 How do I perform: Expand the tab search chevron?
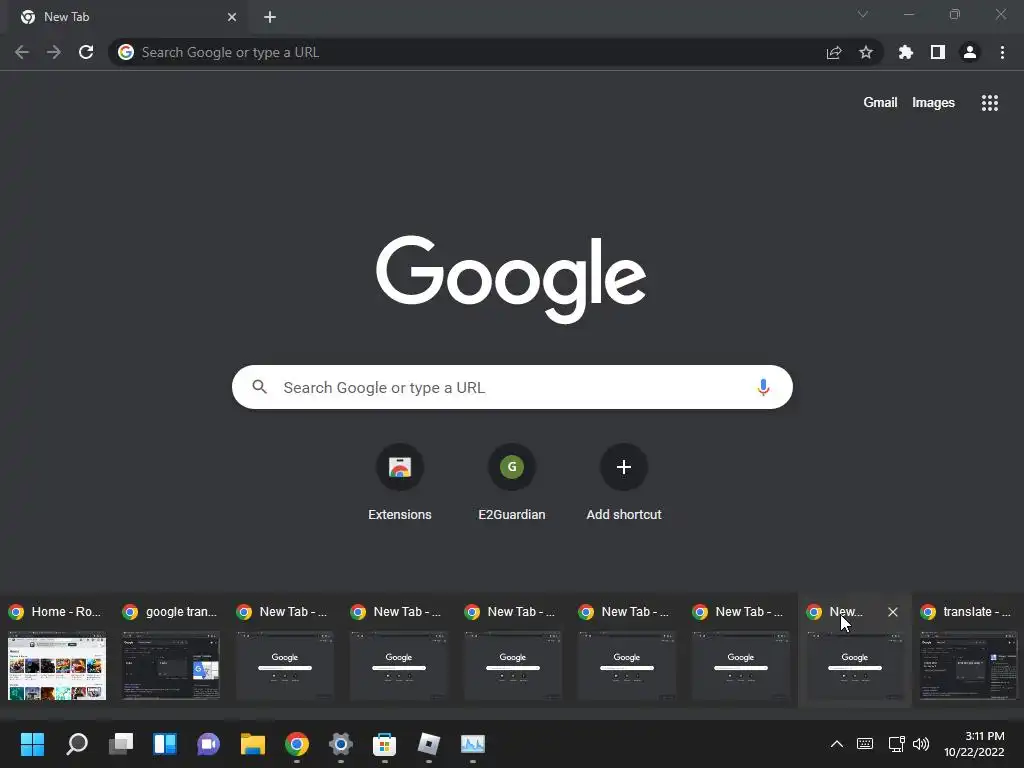(x=863, y=14)
